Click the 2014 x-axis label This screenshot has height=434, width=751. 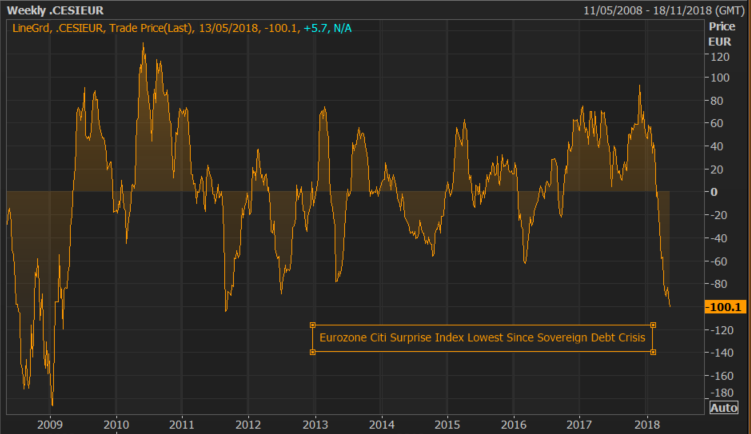click(x=382, y=424)
